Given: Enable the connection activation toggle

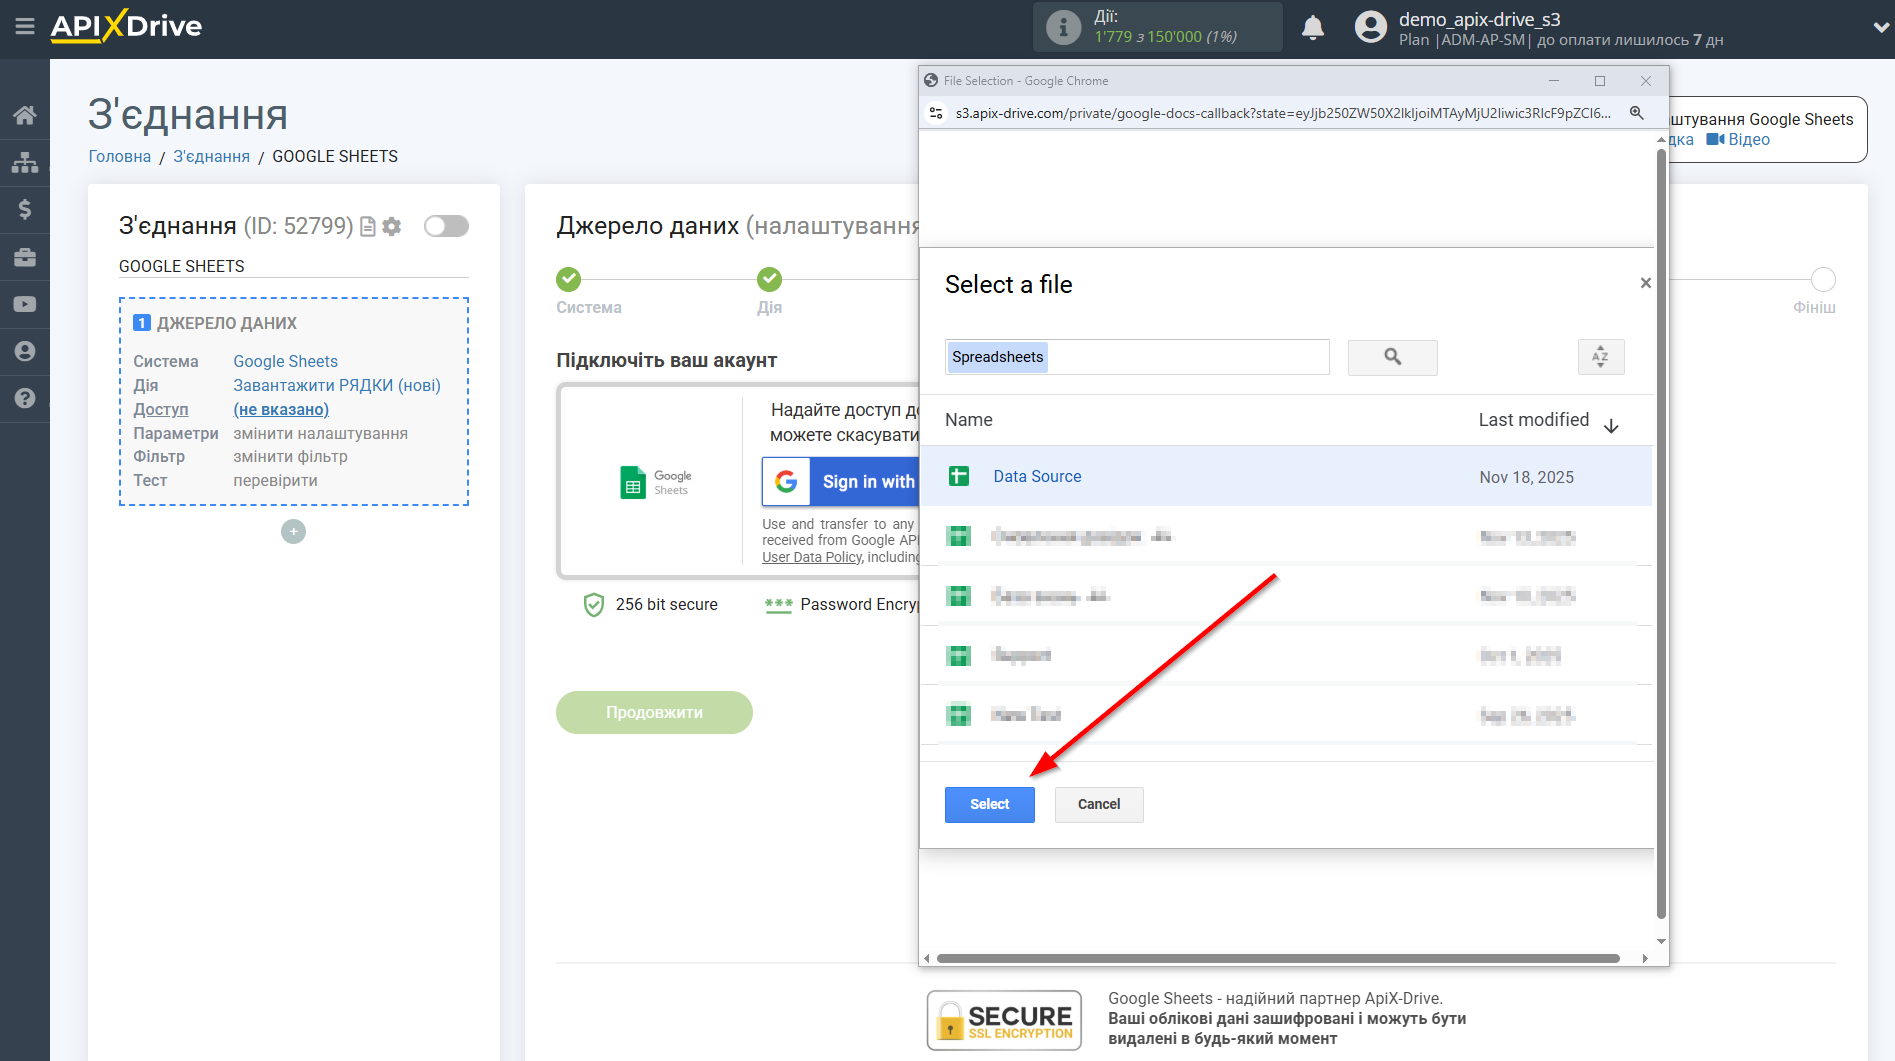Looking at the screenshot, I should coord(446,226).
